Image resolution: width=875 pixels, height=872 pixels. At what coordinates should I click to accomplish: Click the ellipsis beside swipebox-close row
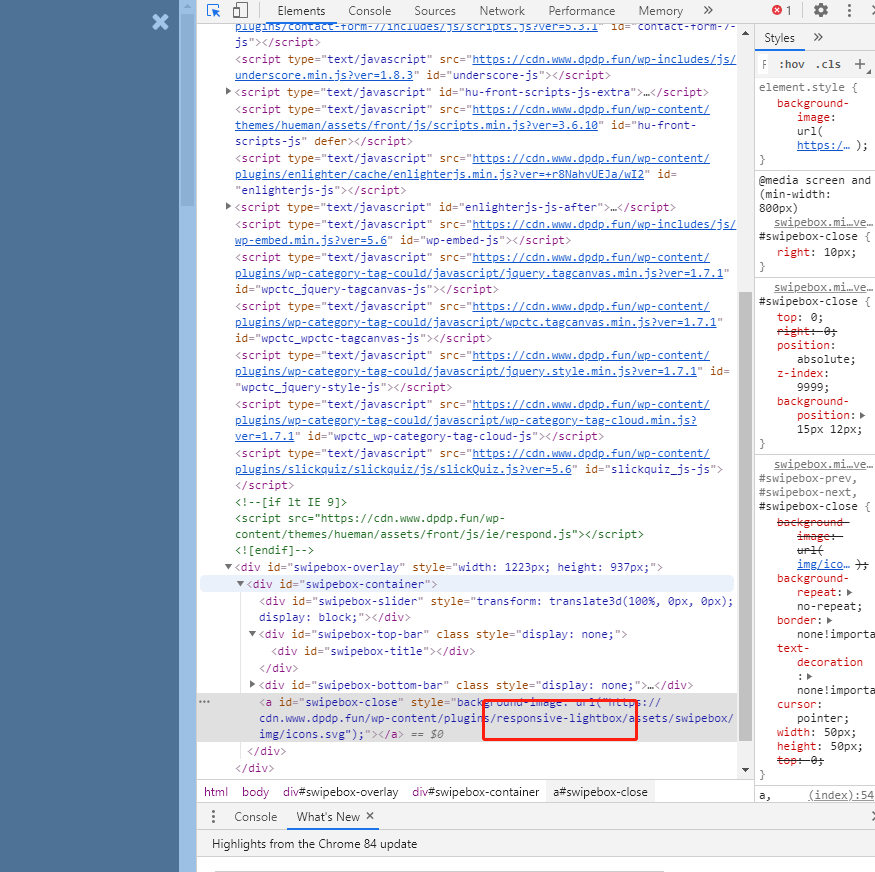click(204, 702)
